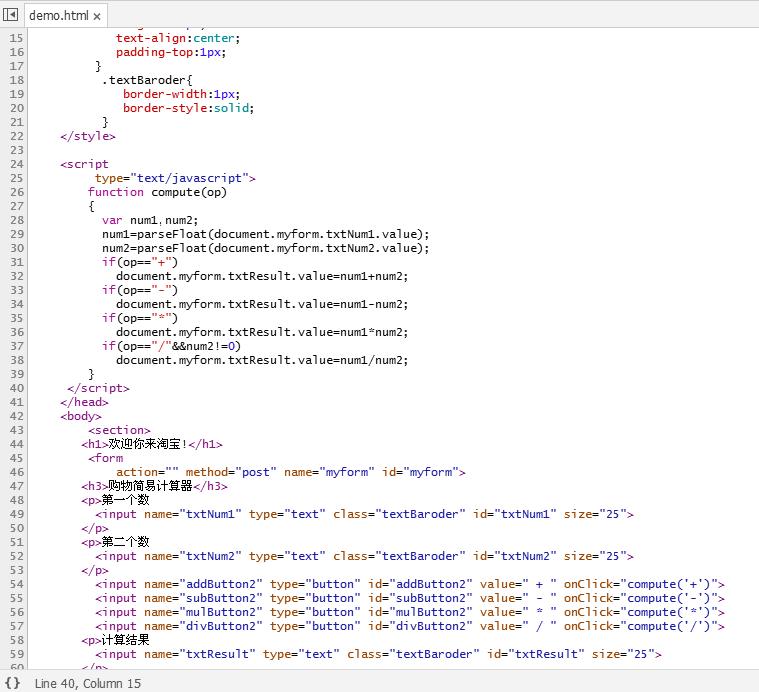Click the if(op=="+") line
Screen dimensions: 759x692
pyautogui.click(x=140, y=262)
